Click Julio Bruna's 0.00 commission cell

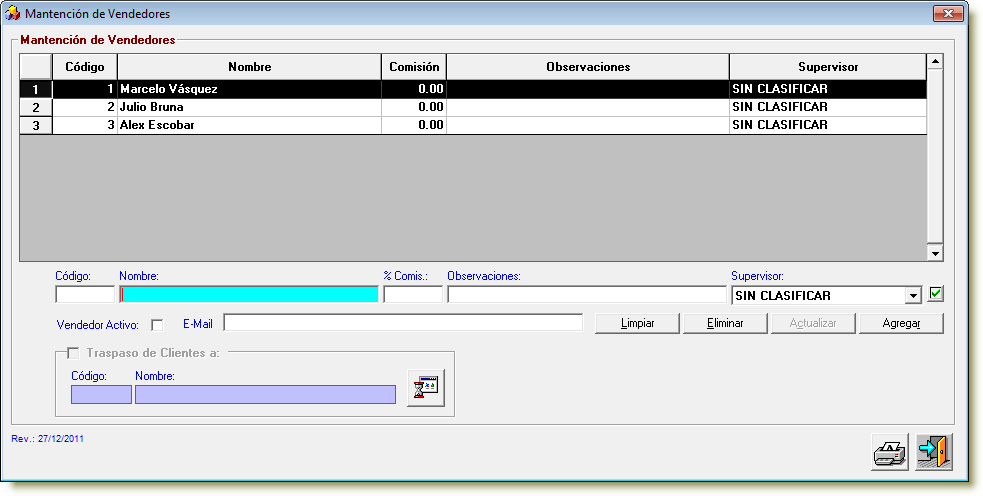click(414, 107)
